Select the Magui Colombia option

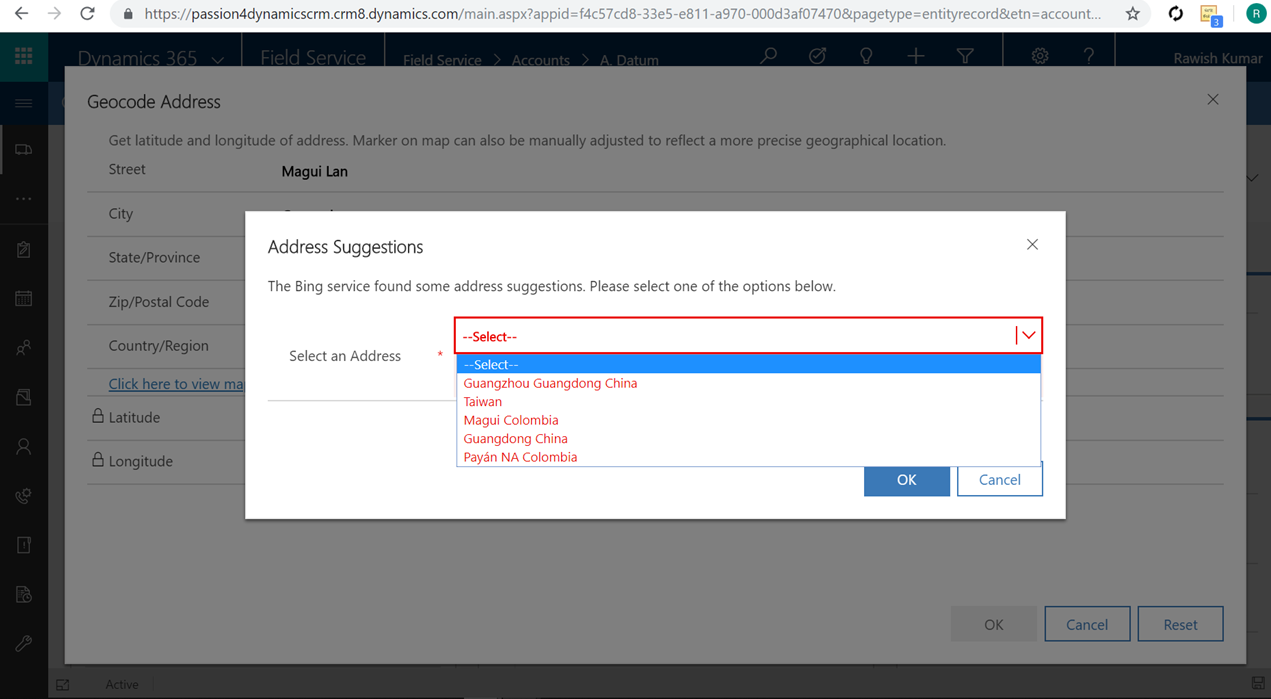tap(511, 420)
